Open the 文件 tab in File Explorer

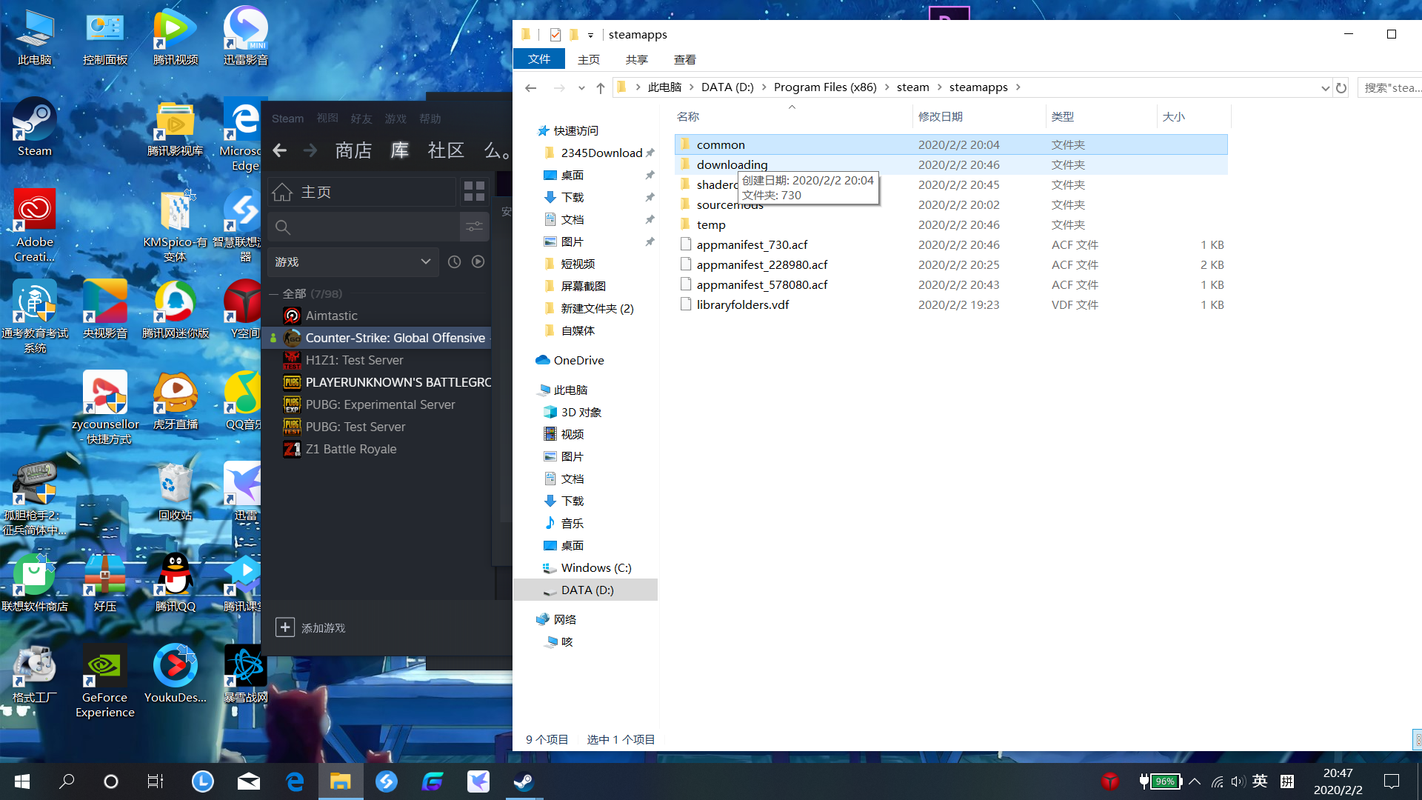coord(539,60)
